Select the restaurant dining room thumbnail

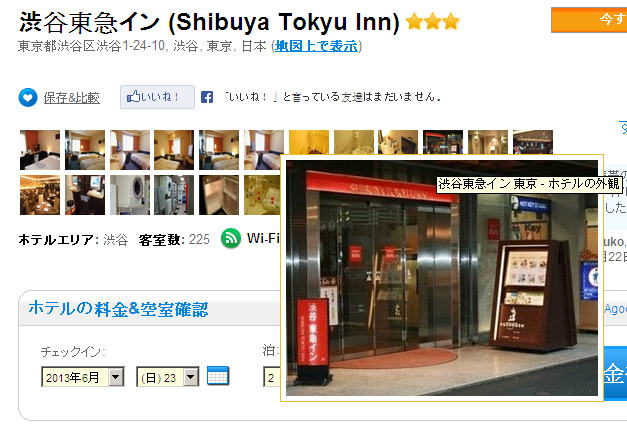[x=40, y=195]
